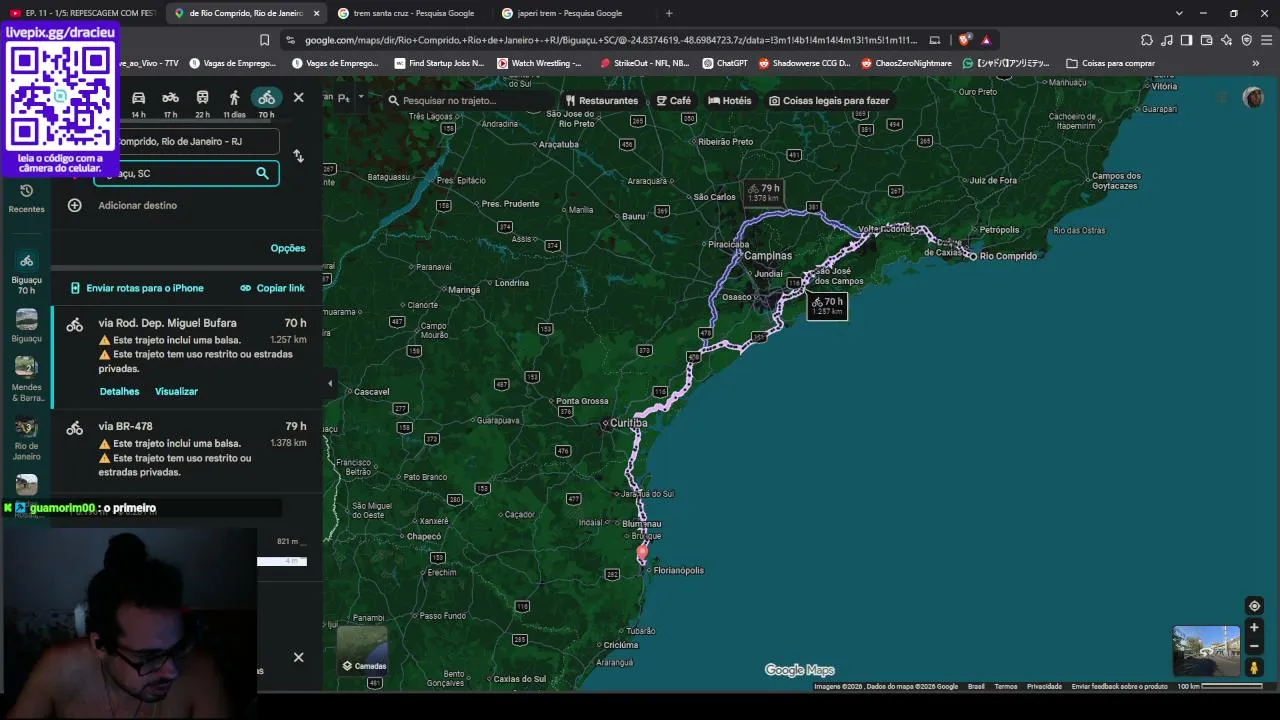Zoom in on the map with the plus button

click(x=1254, y=628)
